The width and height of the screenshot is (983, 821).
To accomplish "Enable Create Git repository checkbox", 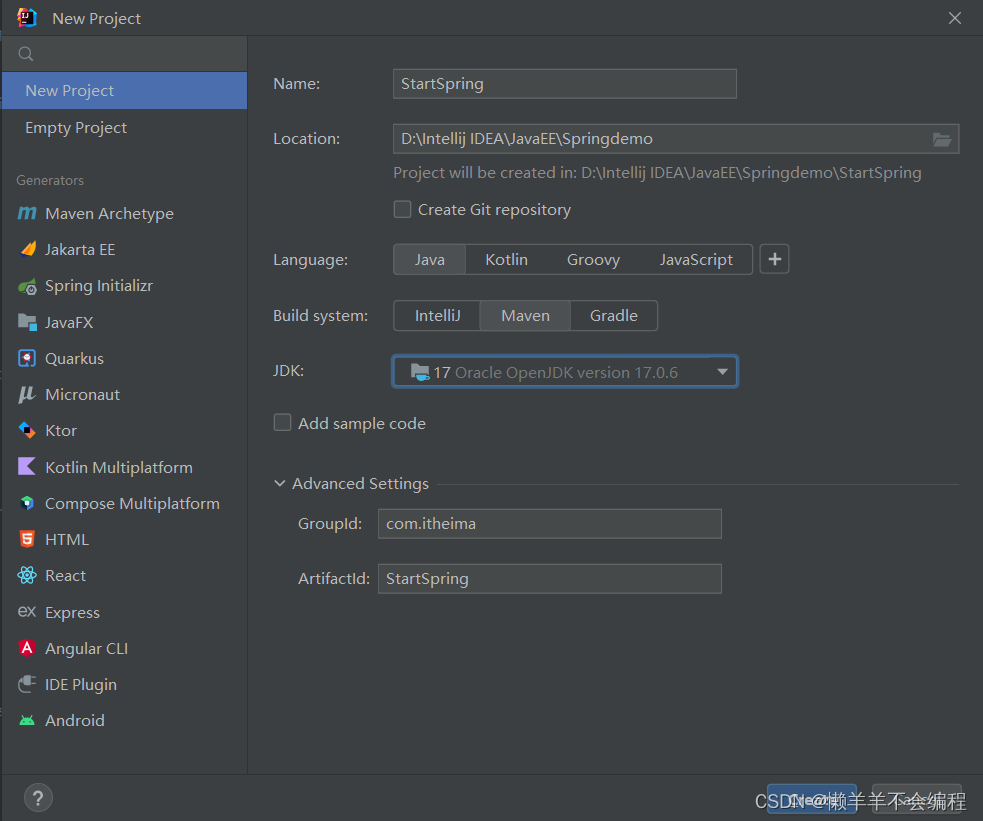I will click(402, 209).
